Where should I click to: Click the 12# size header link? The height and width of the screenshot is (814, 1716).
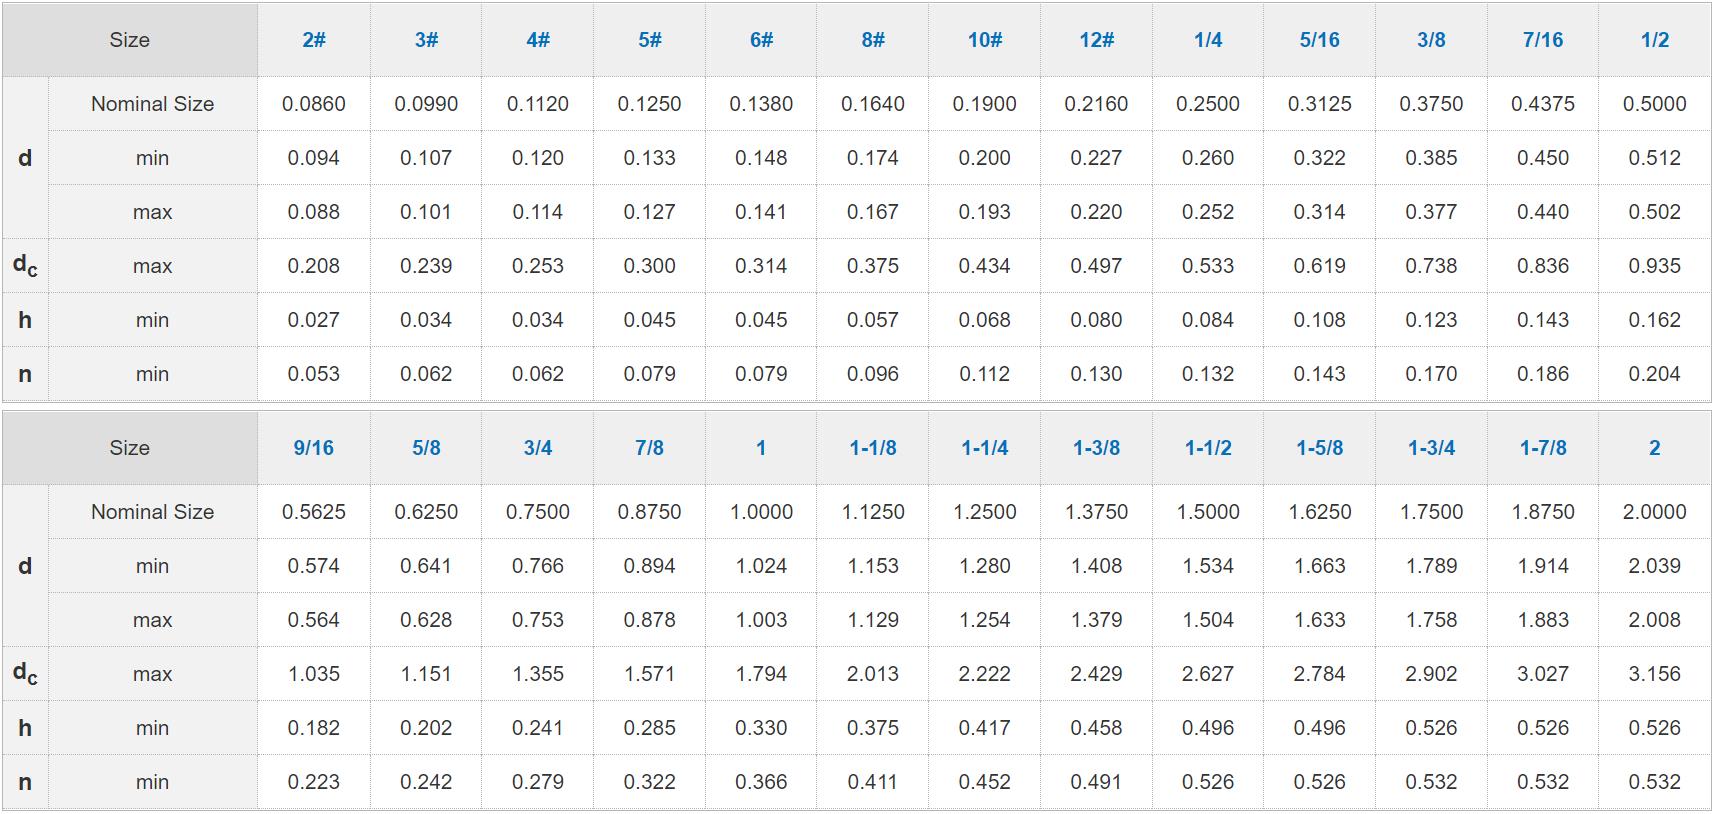click(1097, 40)
